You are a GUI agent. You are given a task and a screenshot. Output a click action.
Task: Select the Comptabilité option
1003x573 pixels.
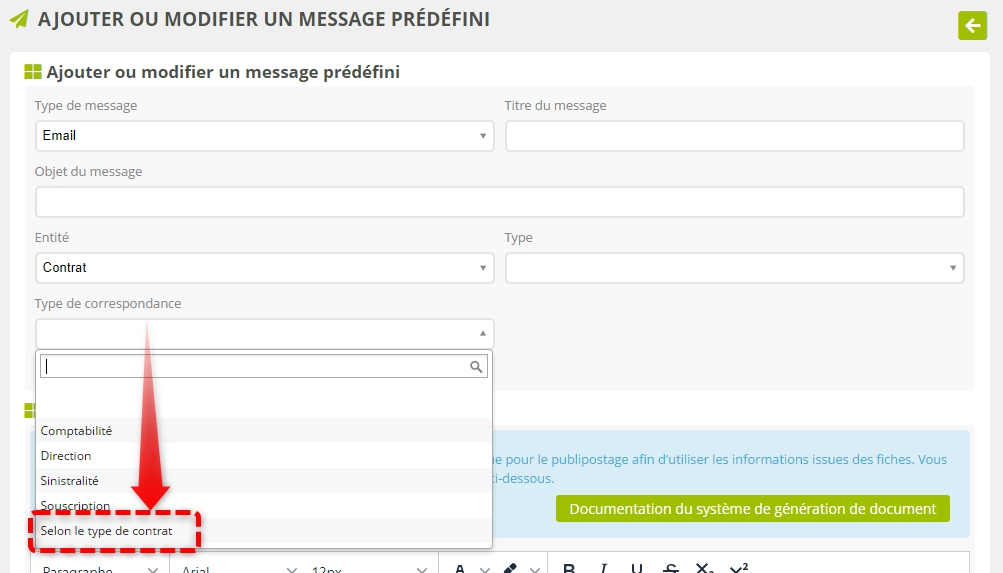click(77, 431)
